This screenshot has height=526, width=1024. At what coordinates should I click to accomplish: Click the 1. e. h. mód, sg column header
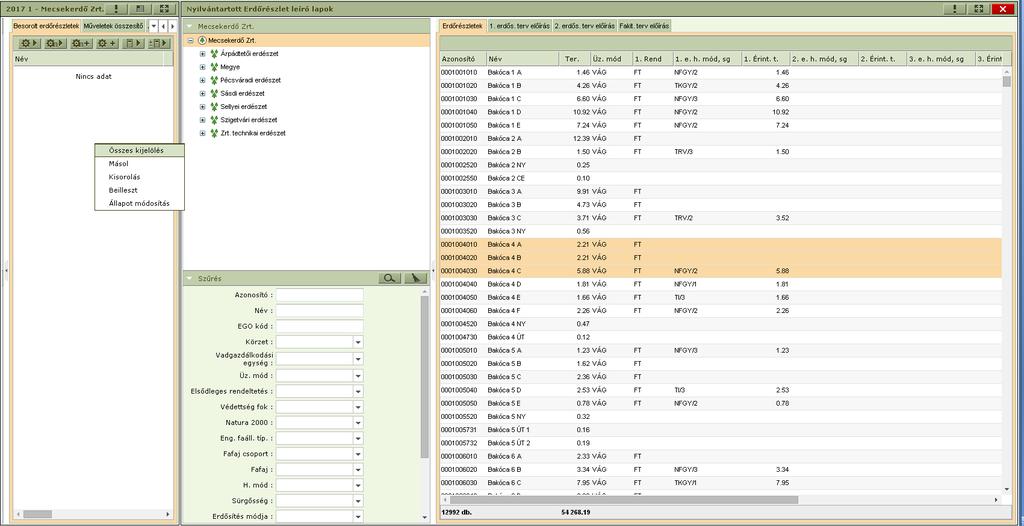tap(707, 59)
